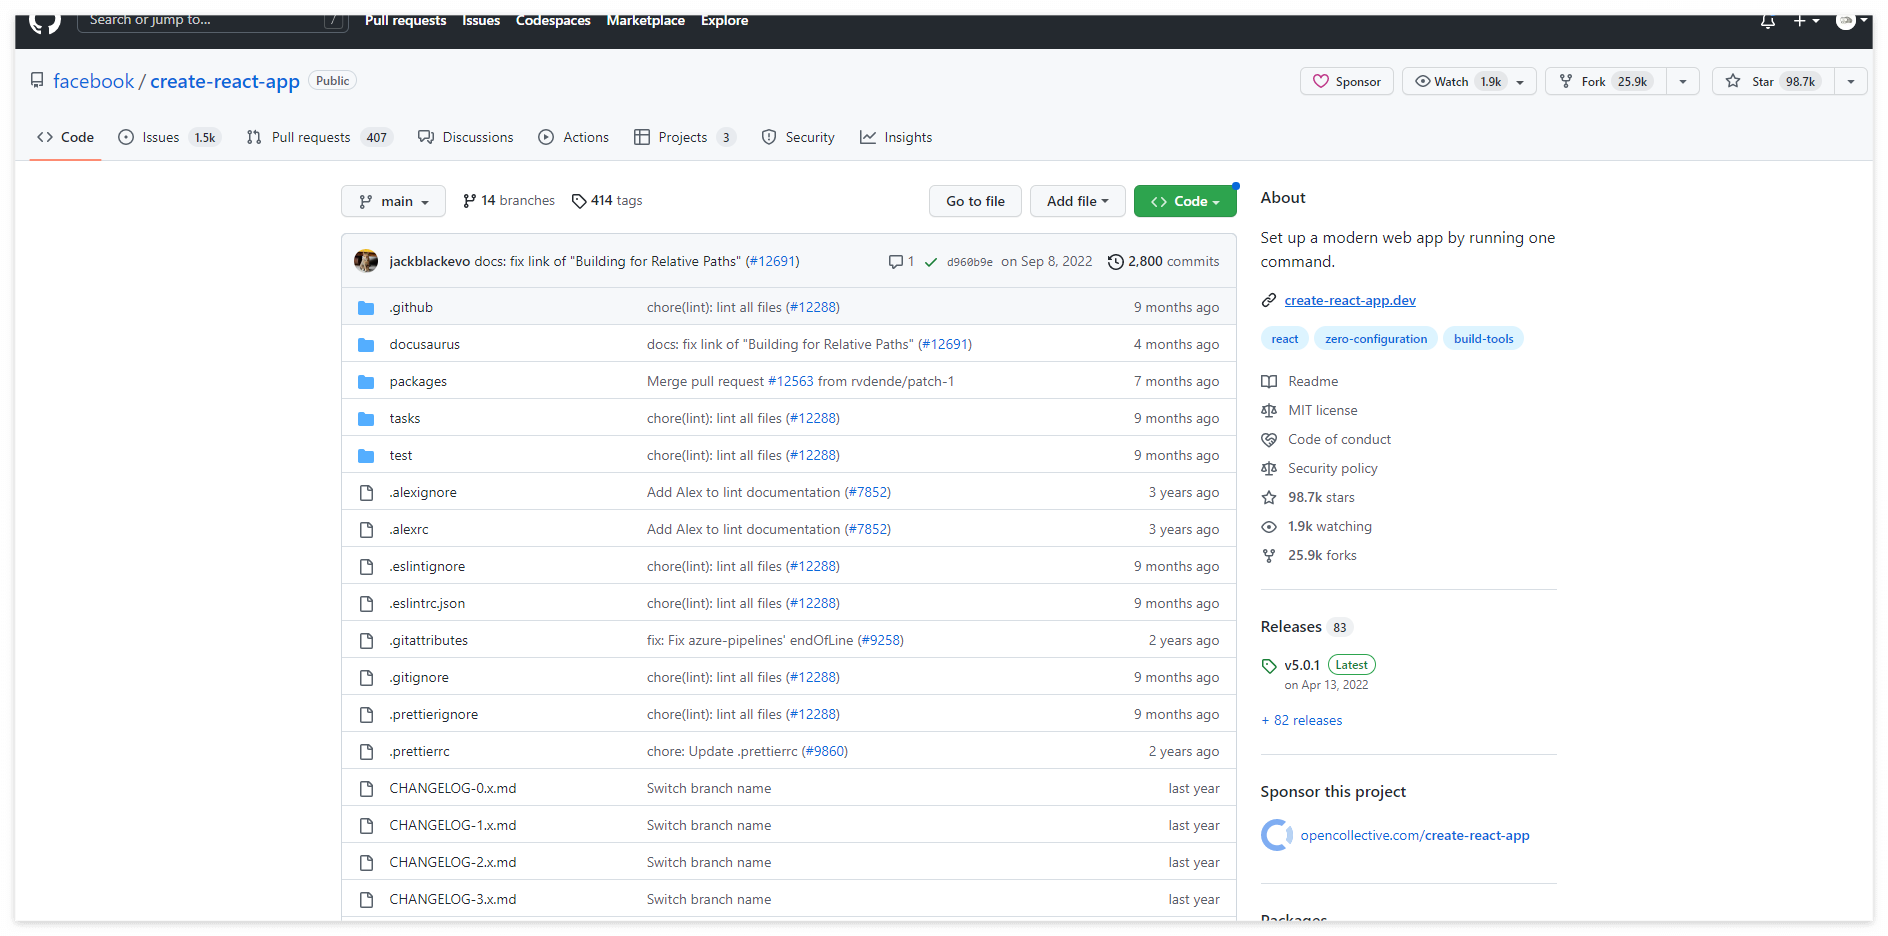Switch to the Code tab

(65, 137)
